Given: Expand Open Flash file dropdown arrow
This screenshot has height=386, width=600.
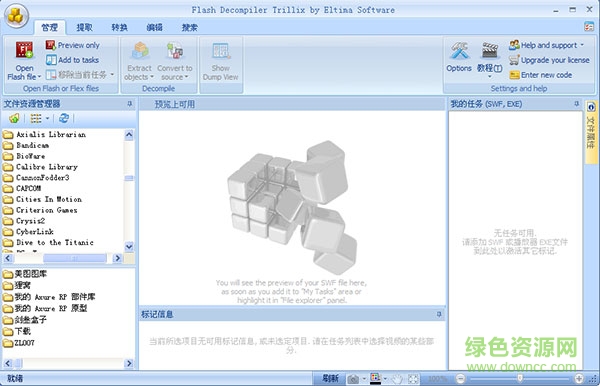Looking at the screenshot, I should [x=39, y=77].
